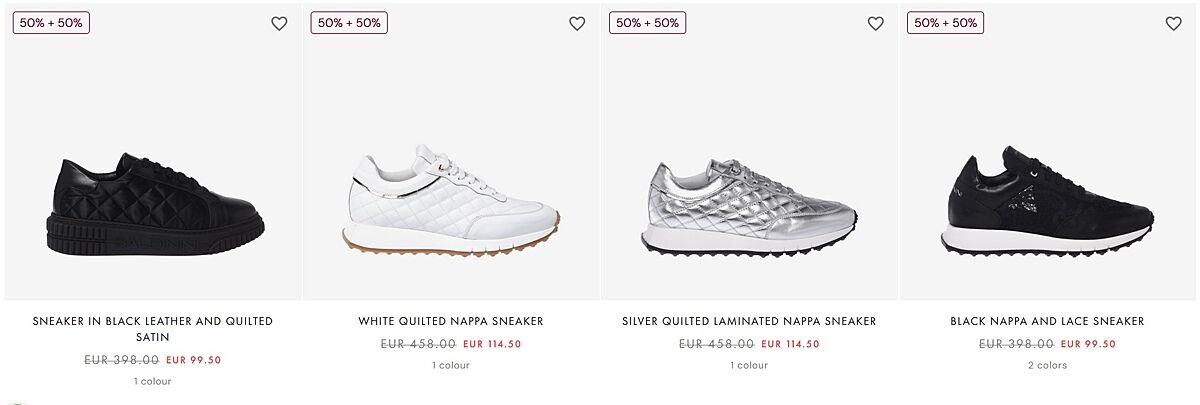Click the '2 colors' label under lace sneaker
The height and width of the screenshot is (405, 1200).
pos(1047,365)
